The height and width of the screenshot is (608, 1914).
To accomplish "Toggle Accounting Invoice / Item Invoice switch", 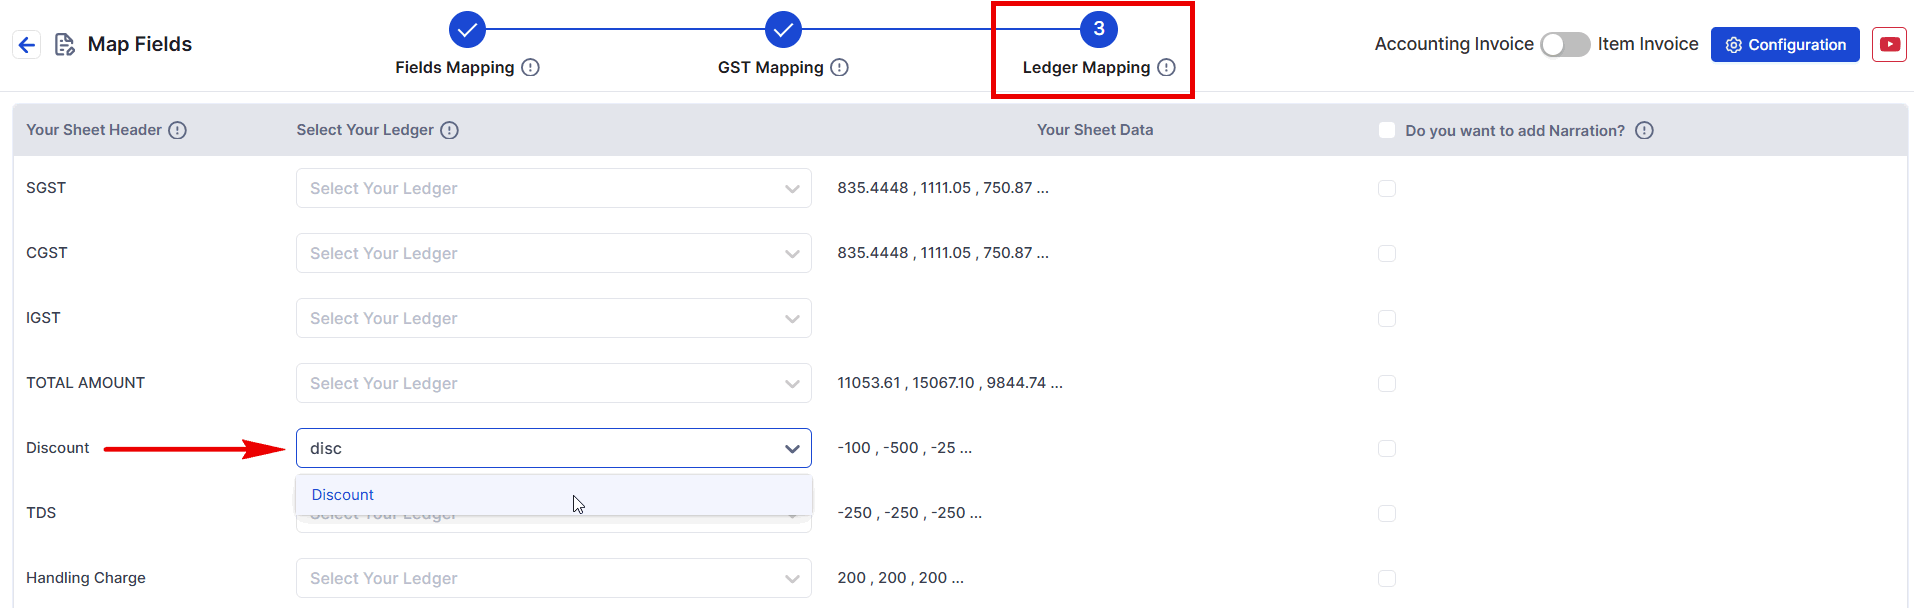I will tap(1565, 45).
